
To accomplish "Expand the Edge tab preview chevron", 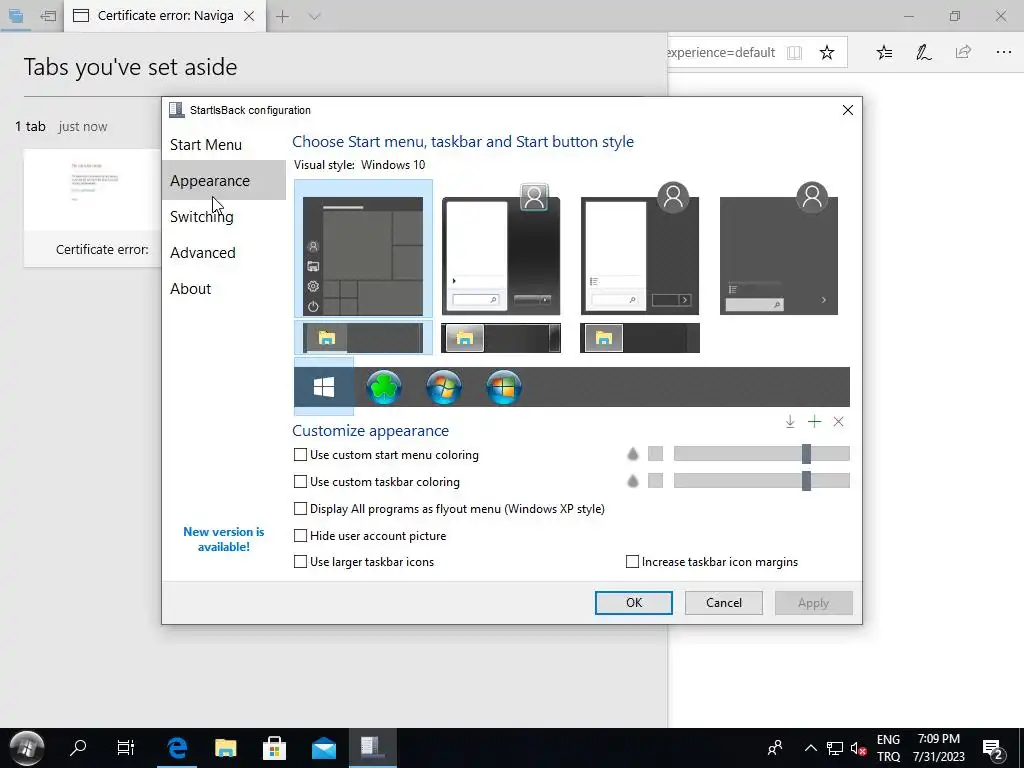I will point(314,16).
